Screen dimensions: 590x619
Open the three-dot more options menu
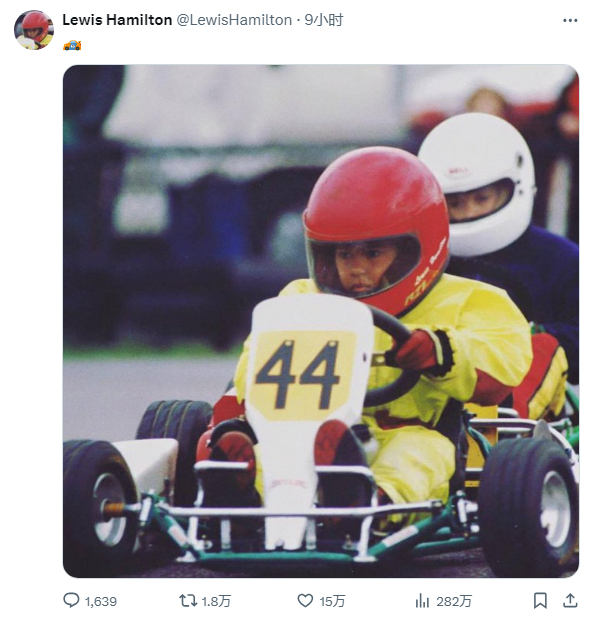570,21
